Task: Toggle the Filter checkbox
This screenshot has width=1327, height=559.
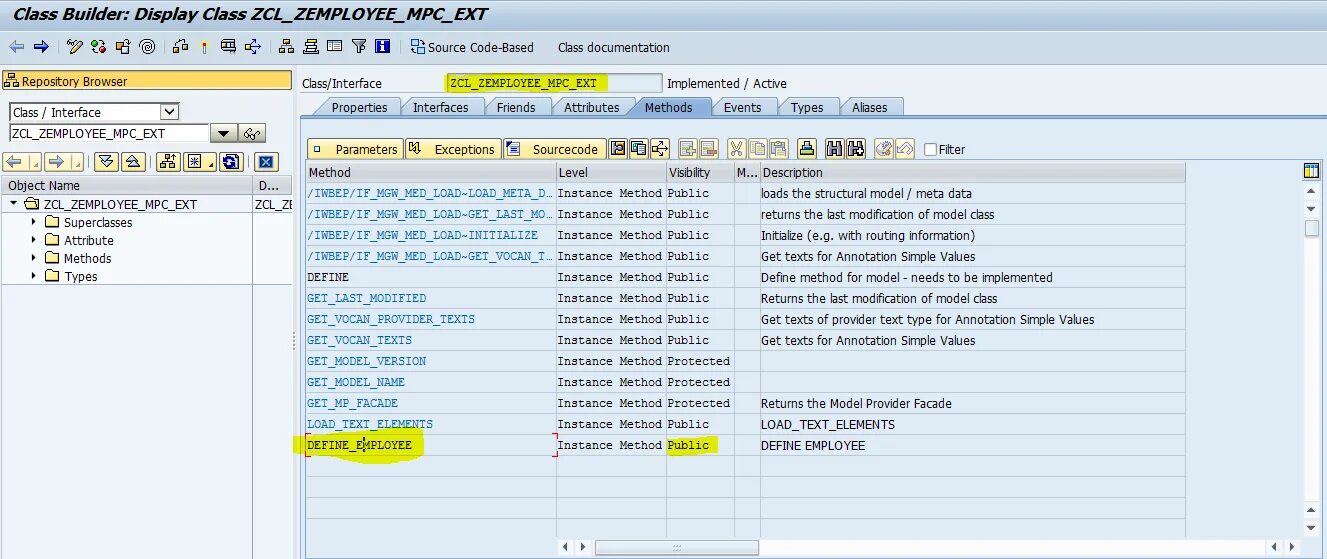Action: pyautogui.click(x=931, y=150)
